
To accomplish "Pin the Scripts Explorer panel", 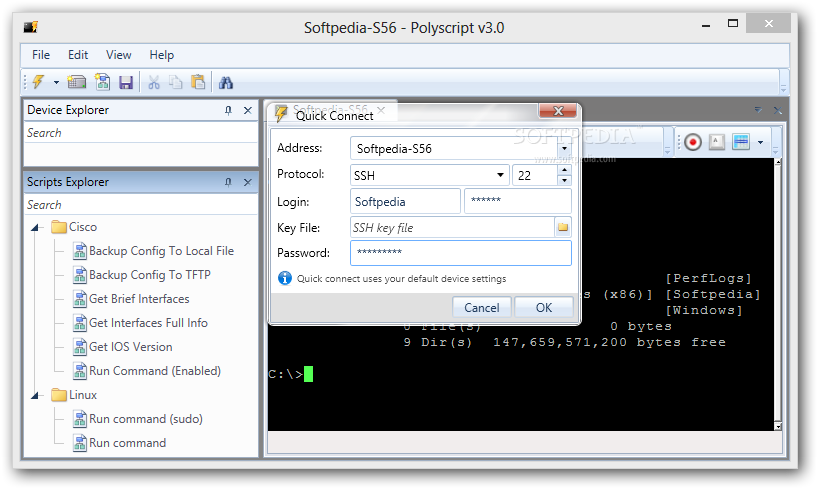I will [228, 182].
